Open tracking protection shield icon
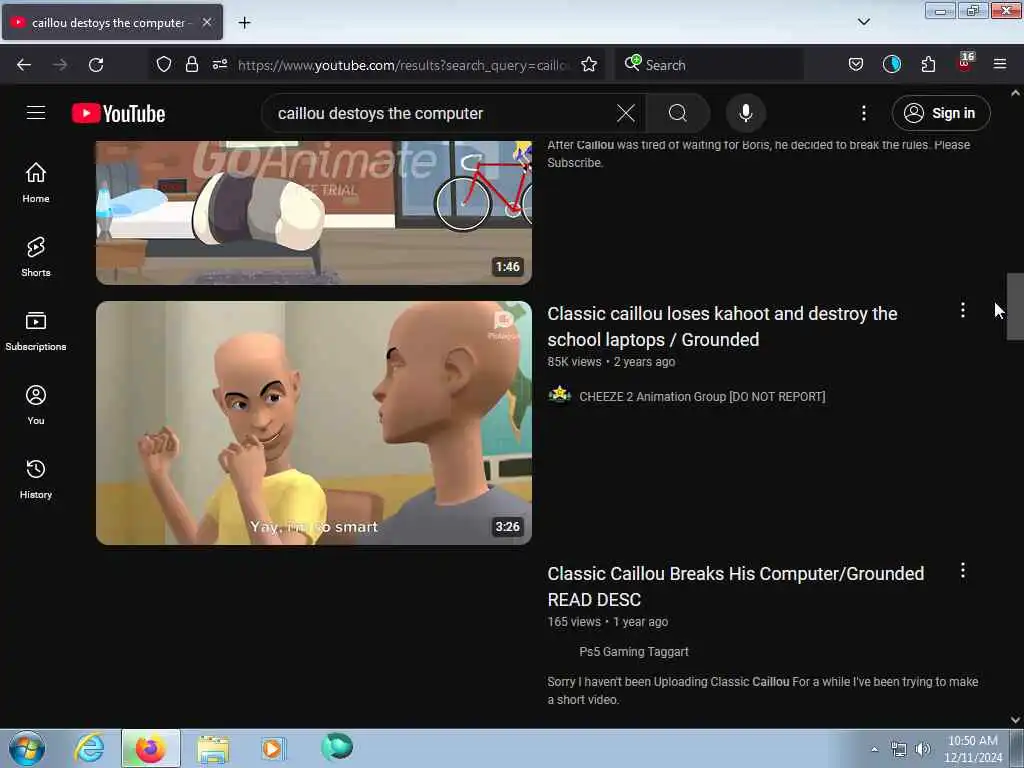The width and height of the screenshot is (1024, 768). [164, 64]
